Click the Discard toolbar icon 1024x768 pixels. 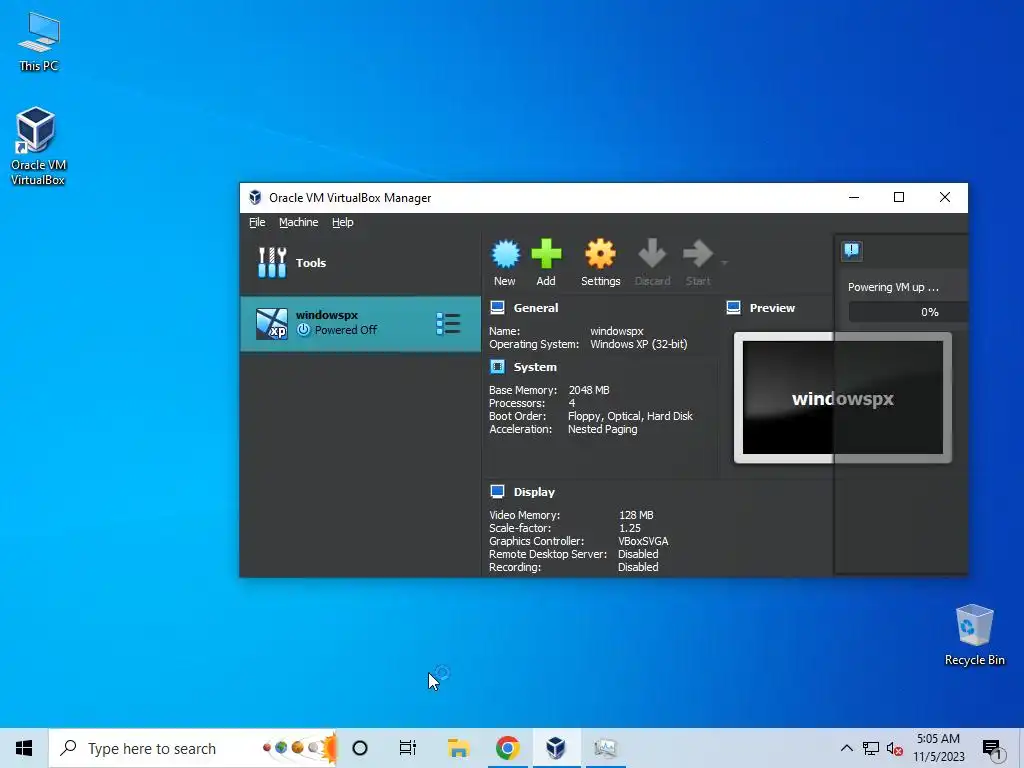click(652, 253)
